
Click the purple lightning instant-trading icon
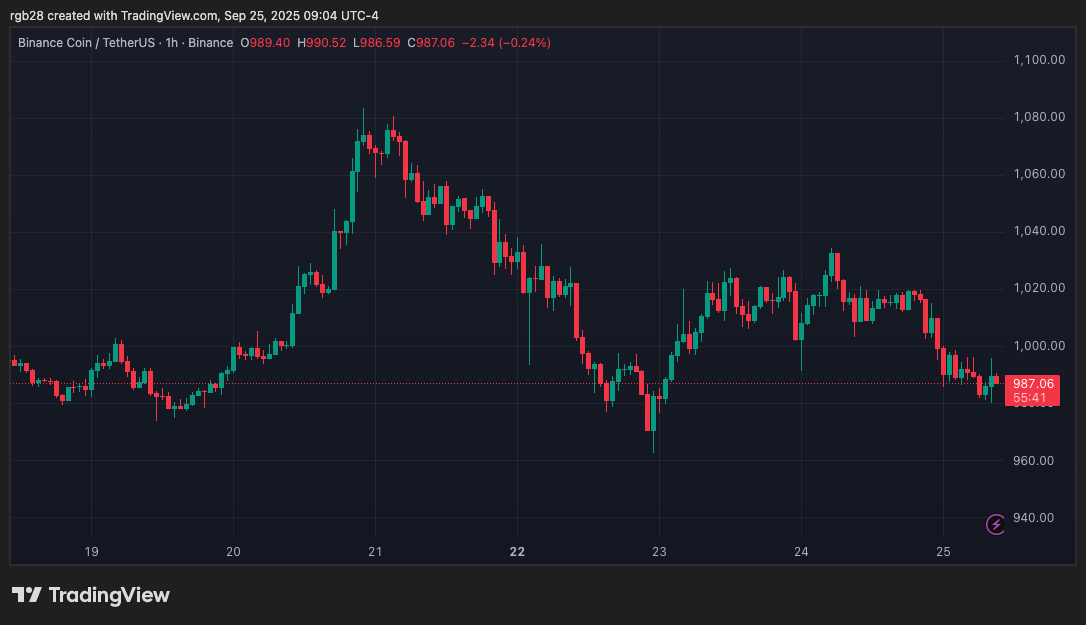(995, 524)
